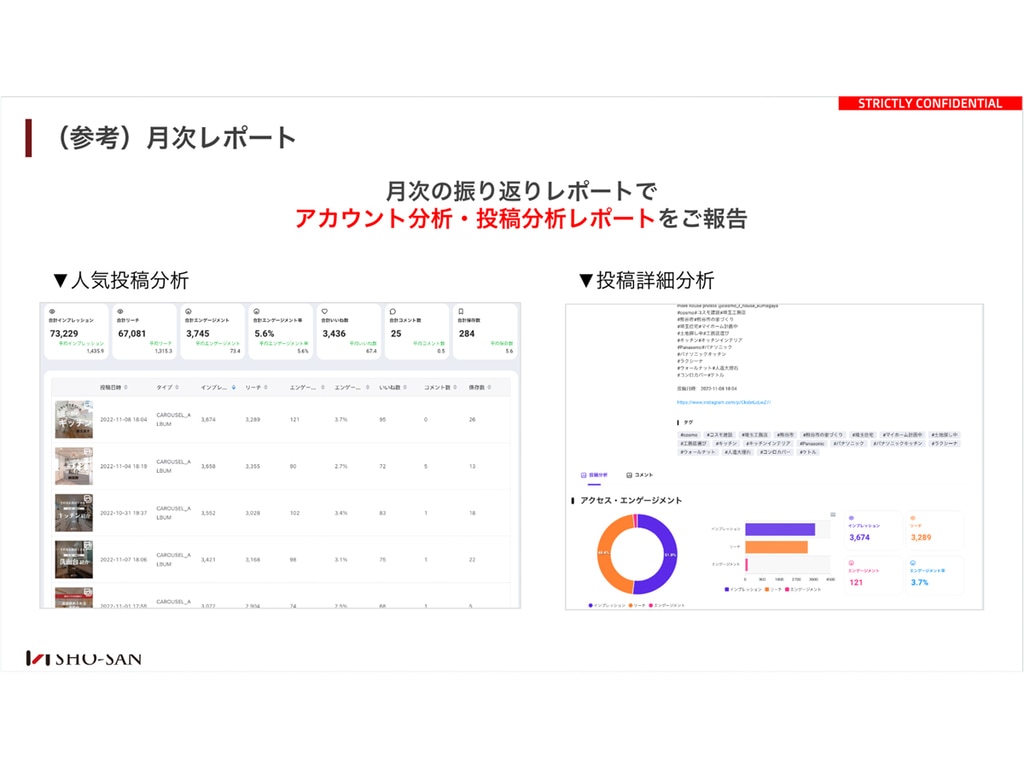1024x768 pixels.
Task: Sort table by インプレッション column arrow
Action: tap(234, 387)
